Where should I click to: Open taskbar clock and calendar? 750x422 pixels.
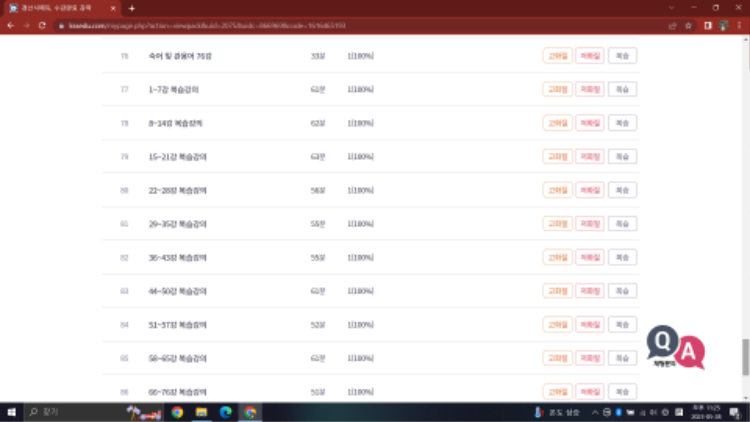point(706,412)
